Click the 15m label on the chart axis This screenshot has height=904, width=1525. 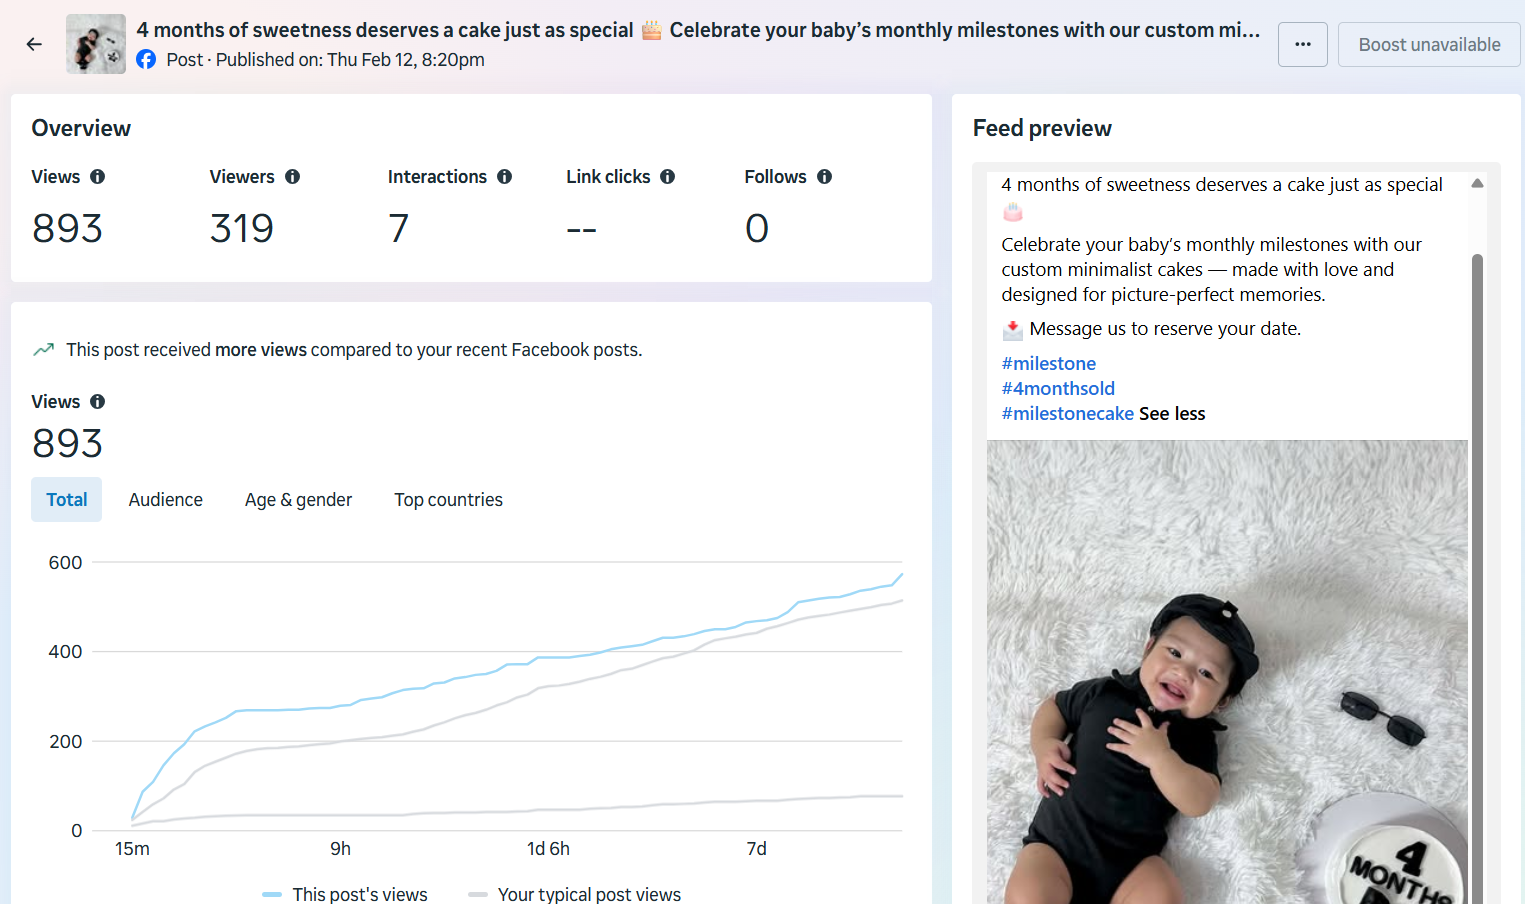coord(132,849)
